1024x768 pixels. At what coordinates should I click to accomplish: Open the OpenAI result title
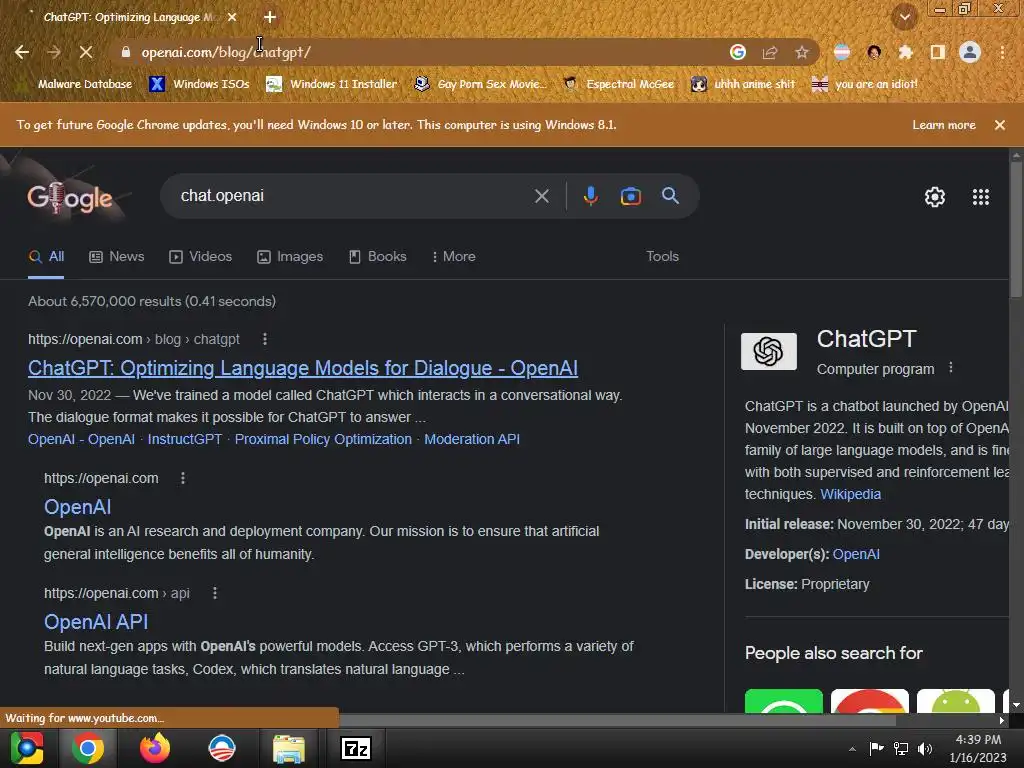tap(78, 507)
